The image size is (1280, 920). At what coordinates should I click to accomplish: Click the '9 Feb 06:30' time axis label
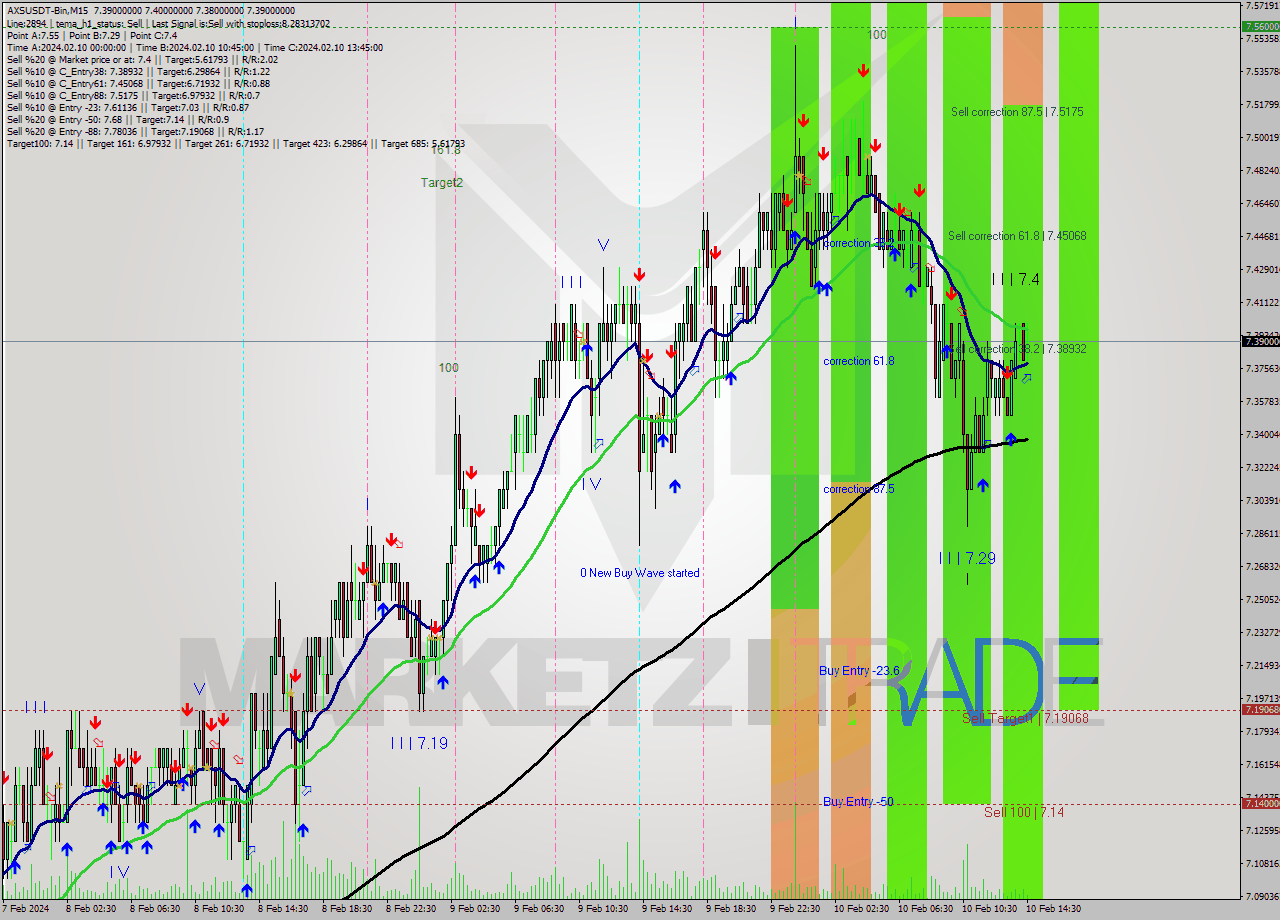(538, 909)
